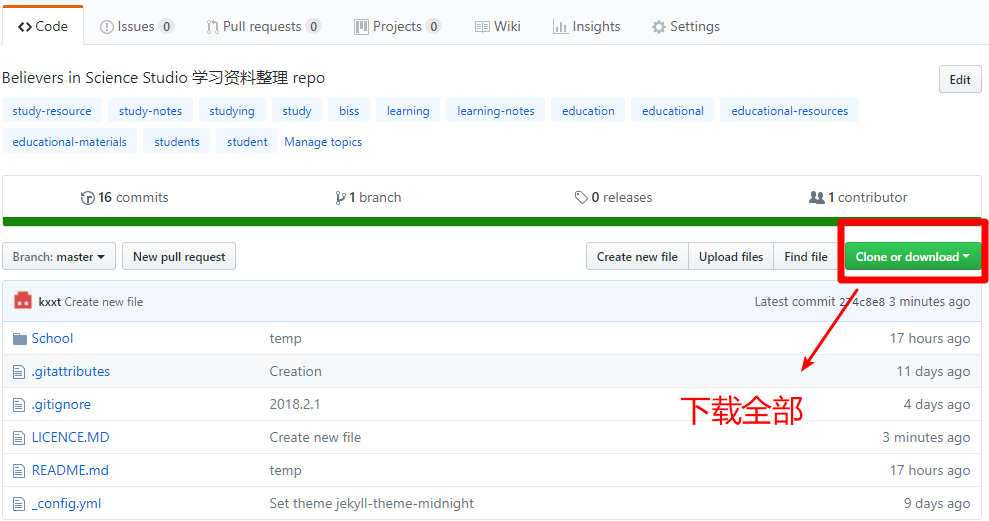Open the README.md file
Screen dimensions: 989x521
coord(70,471)
